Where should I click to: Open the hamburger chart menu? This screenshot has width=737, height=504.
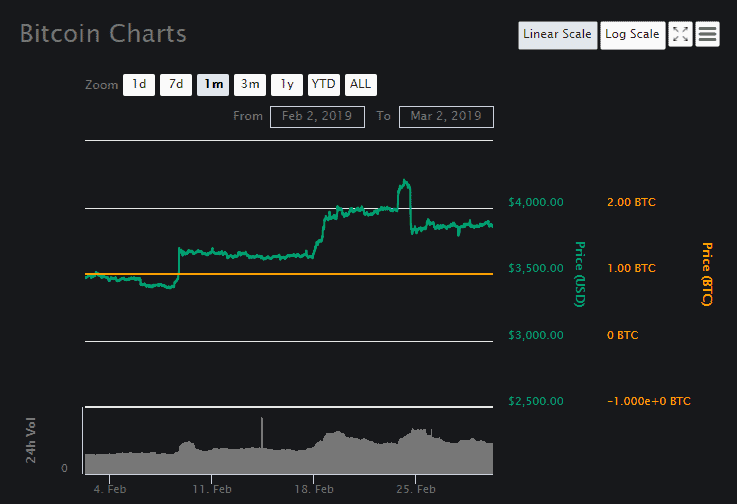(707, 34)
